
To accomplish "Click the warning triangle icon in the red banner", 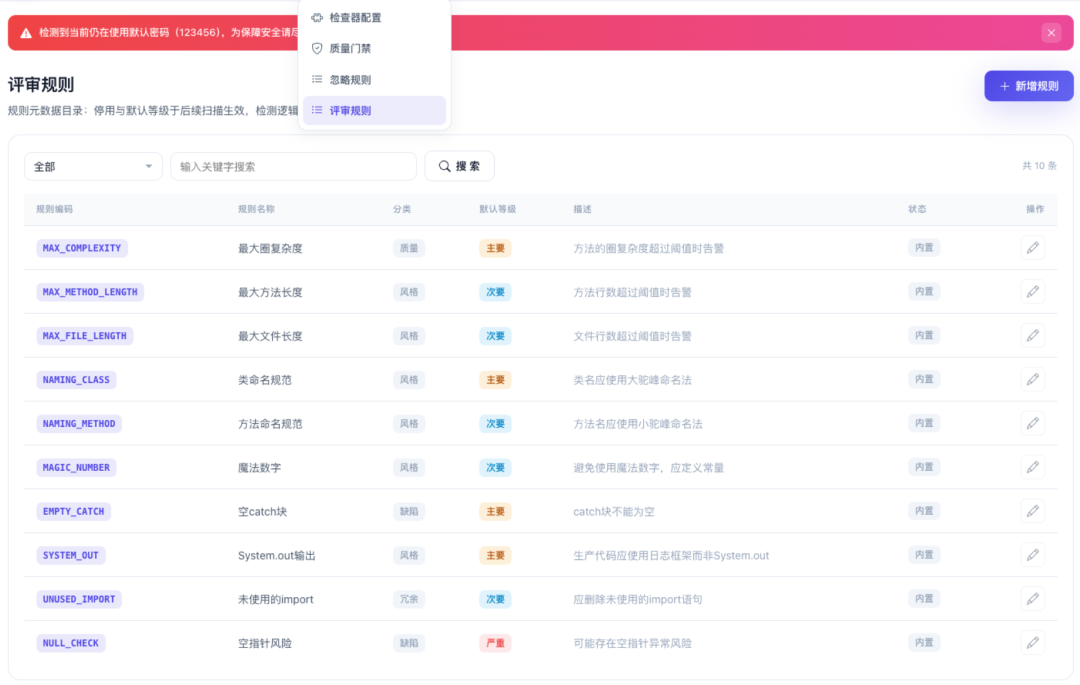I will click(26, 33).
